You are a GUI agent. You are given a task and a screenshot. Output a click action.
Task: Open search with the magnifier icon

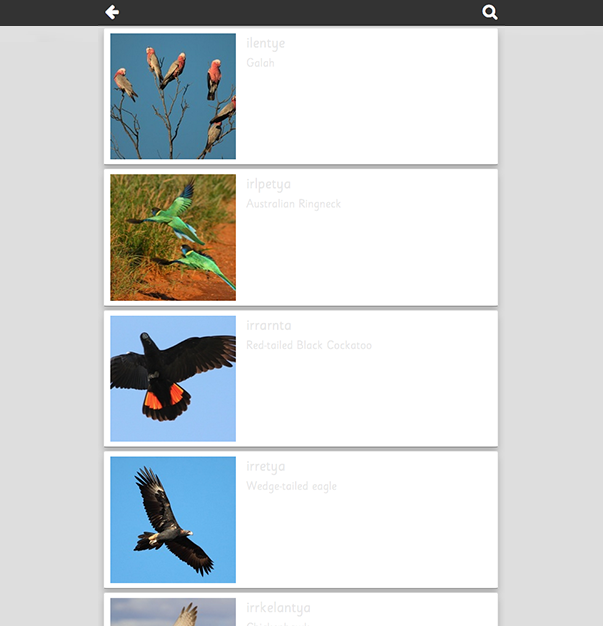490,12
